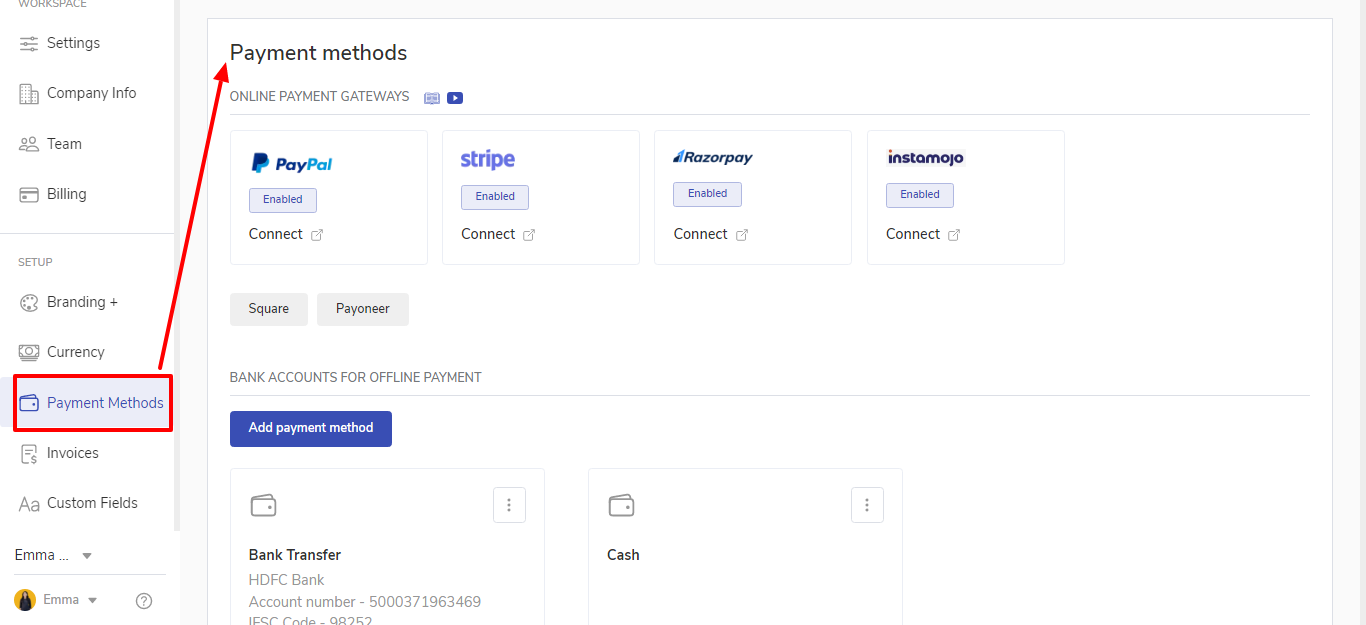1366x625 pixels.
Task: Click the Instamojo logo
Action: [926, 157]
